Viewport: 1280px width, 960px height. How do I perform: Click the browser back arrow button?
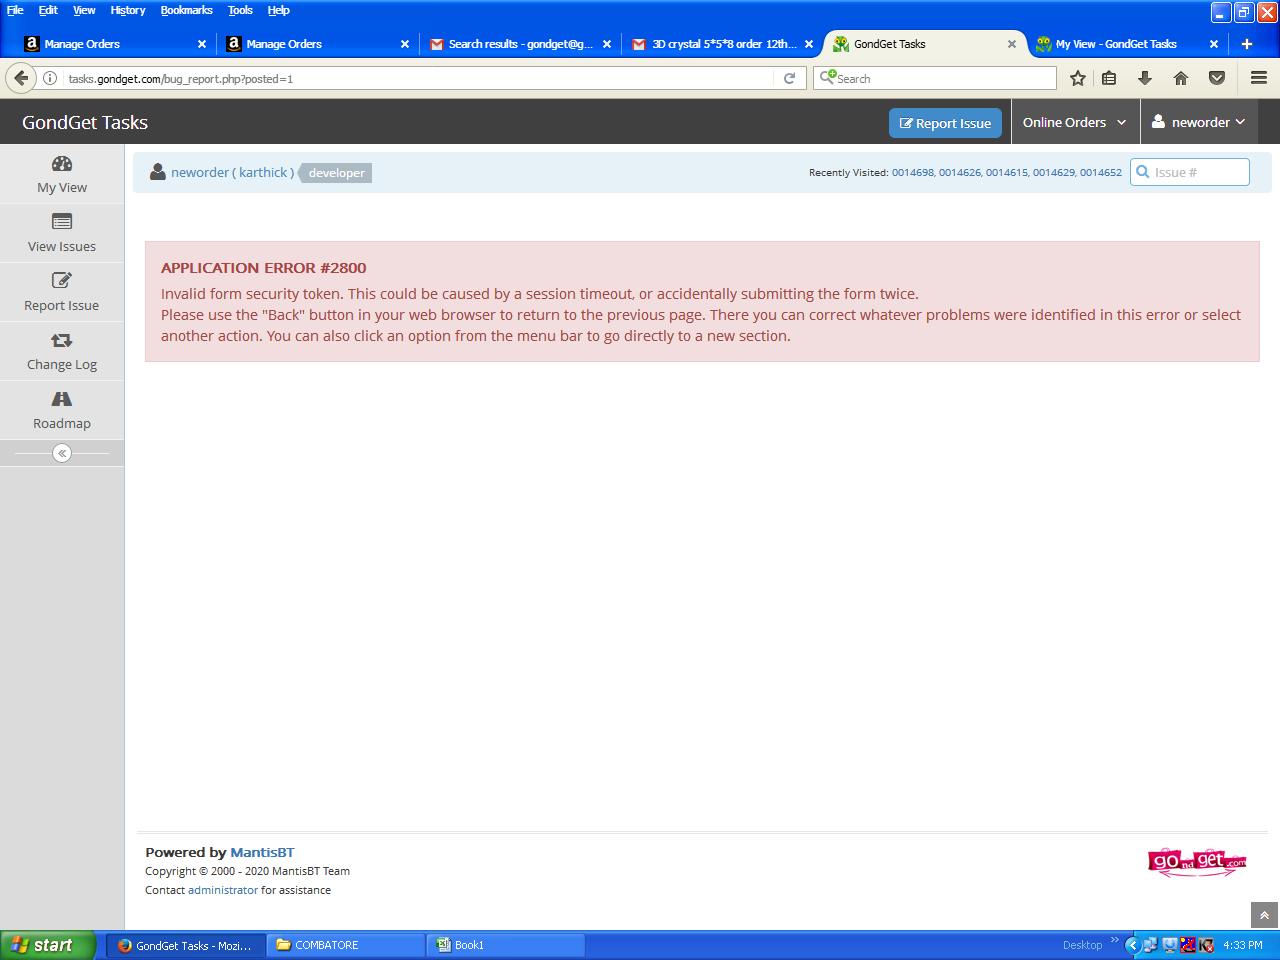pyautogui.click(x=21, y=78)
